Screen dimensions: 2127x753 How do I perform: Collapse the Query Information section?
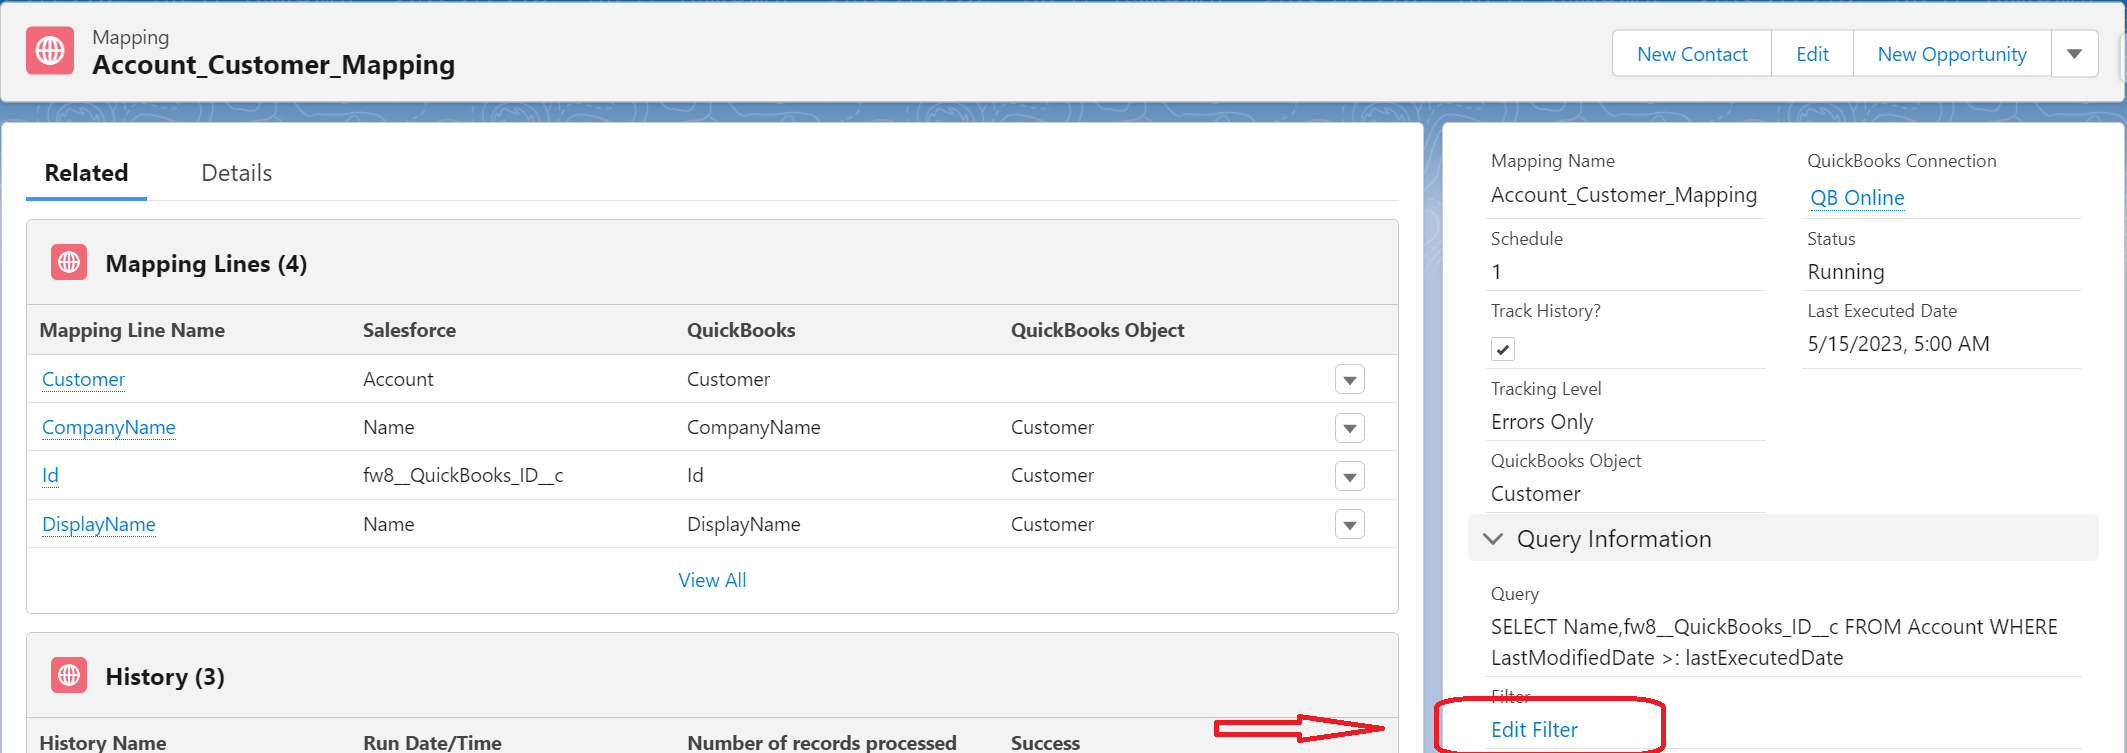1493,539
